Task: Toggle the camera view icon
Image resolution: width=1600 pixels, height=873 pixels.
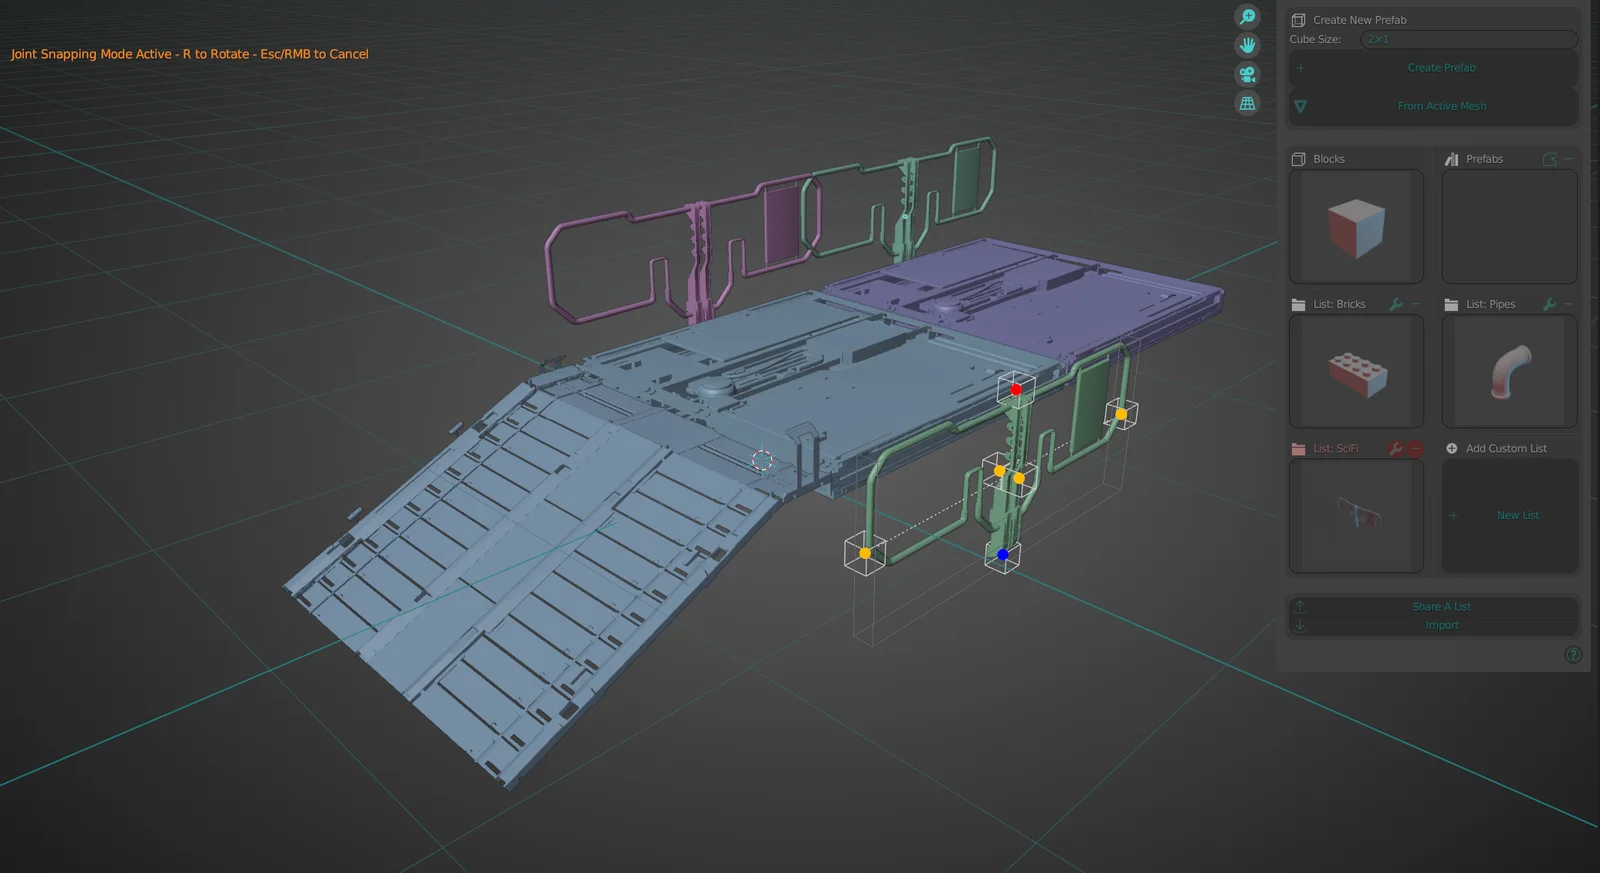Action: pyautogui.click(x=1247, y=75)
